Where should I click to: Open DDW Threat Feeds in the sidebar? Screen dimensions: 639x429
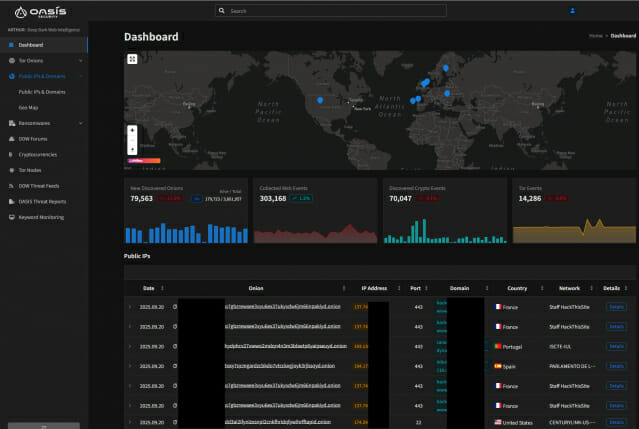point(39,186)
